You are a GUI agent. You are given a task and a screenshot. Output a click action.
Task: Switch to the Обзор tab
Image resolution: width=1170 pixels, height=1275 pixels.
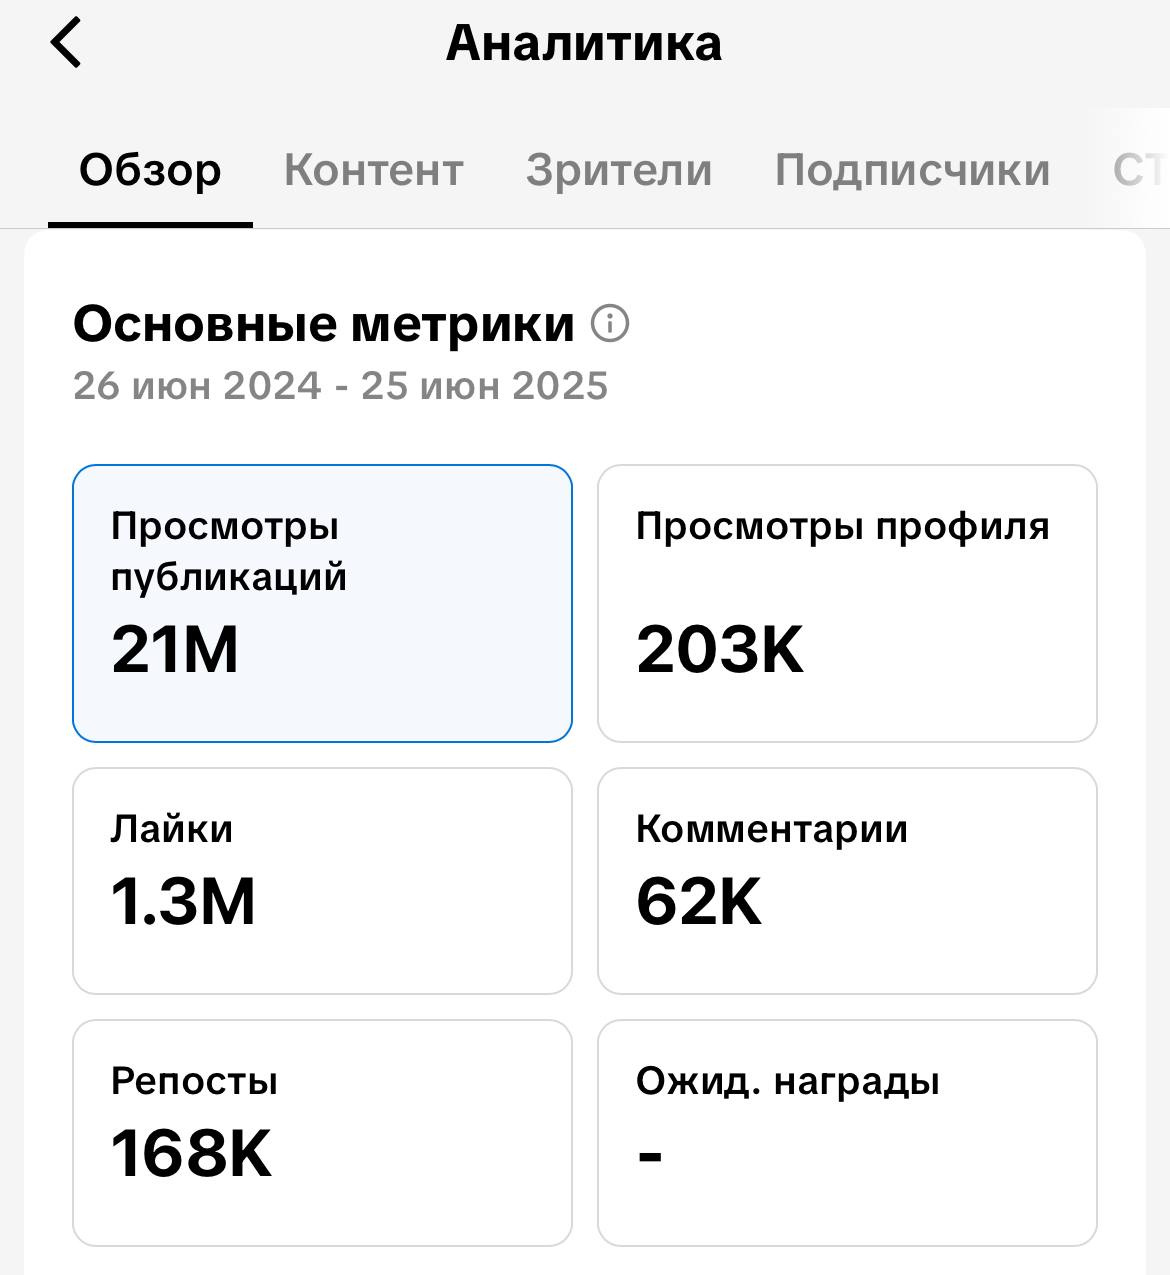[x=150, y=170]
